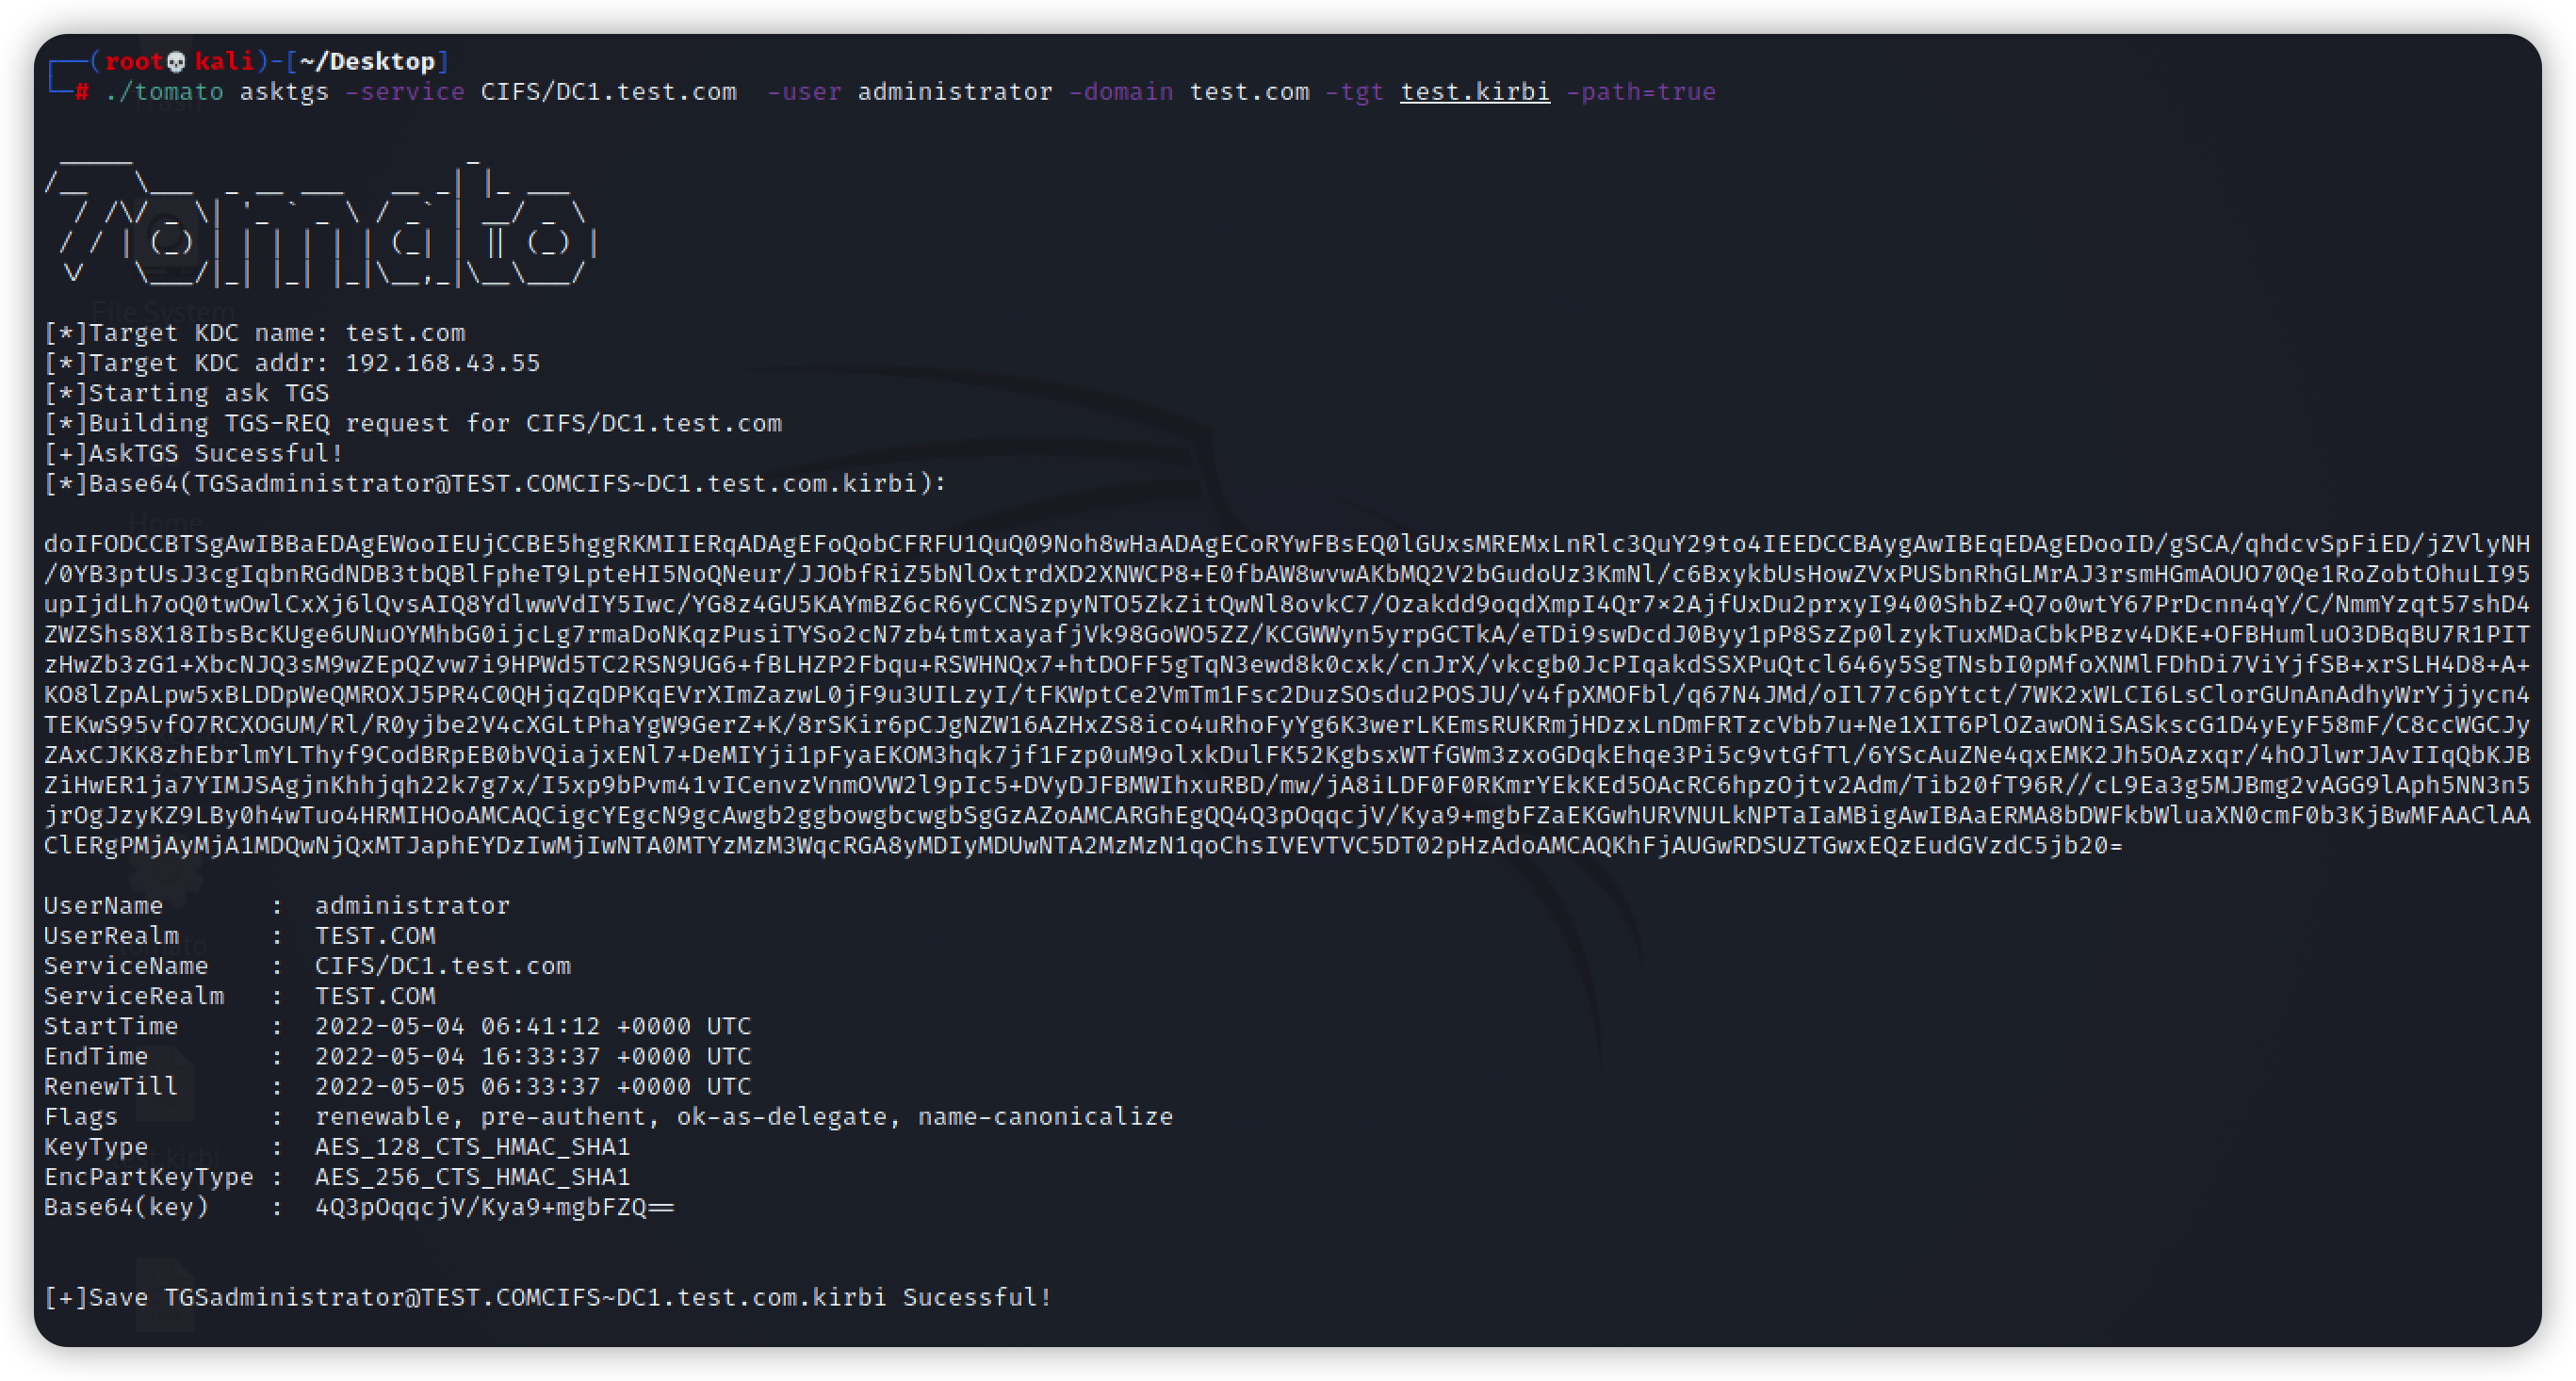Image resolution: width=2576 pixels, height=1381 pixels.
Task: Click the Save kirbi Sucessful! message
Action: [x=548, y=1298]
